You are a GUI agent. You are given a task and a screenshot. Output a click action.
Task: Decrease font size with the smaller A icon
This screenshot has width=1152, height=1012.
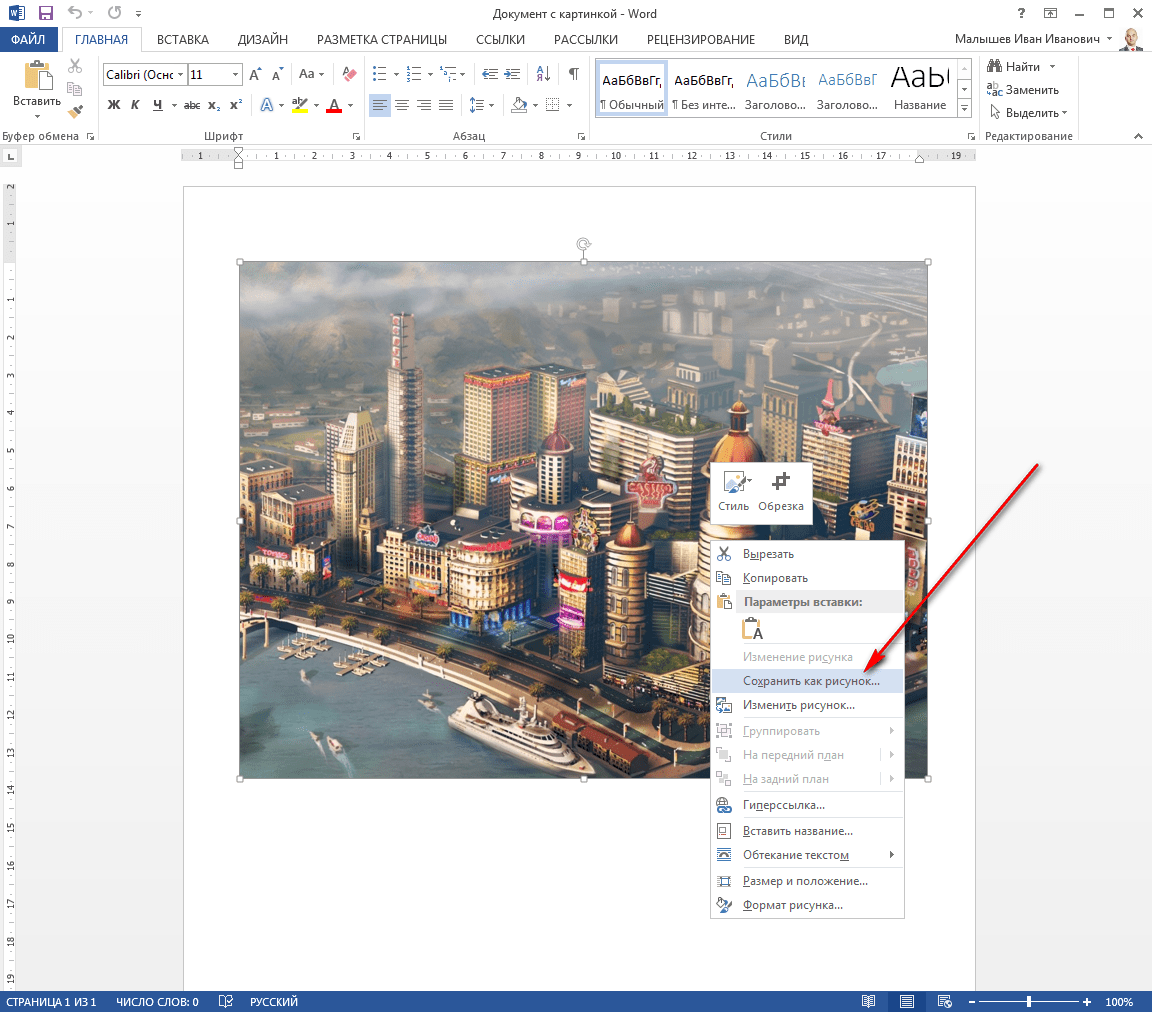277,74
